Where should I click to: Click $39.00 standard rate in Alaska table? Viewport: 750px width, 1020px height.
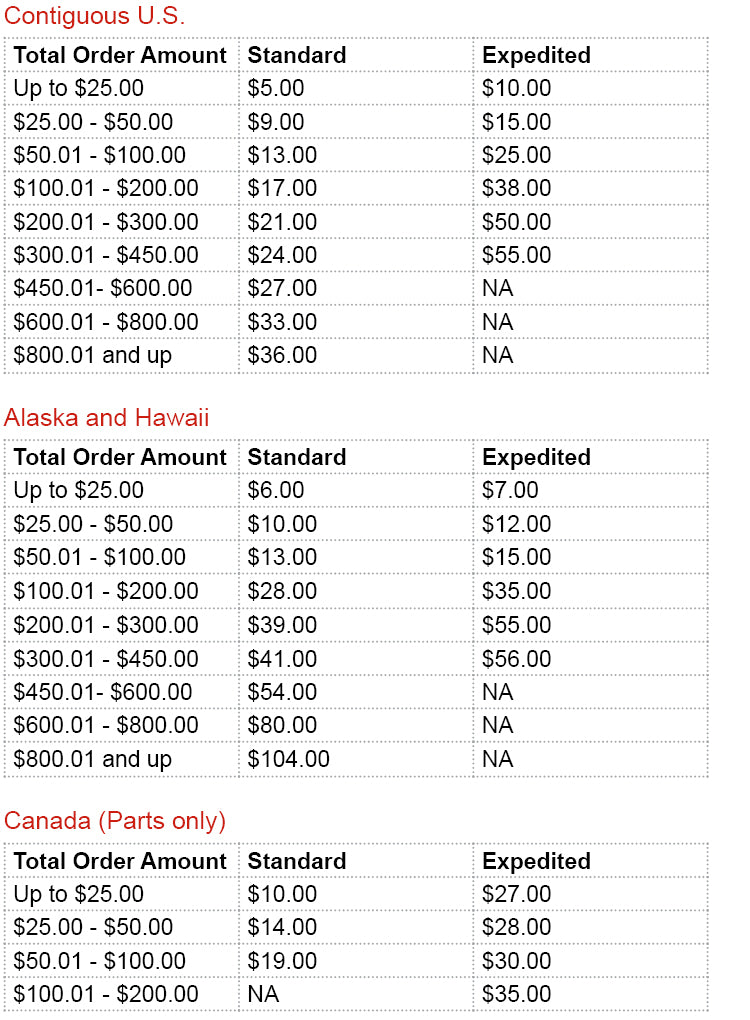click(x=282, y=625)
